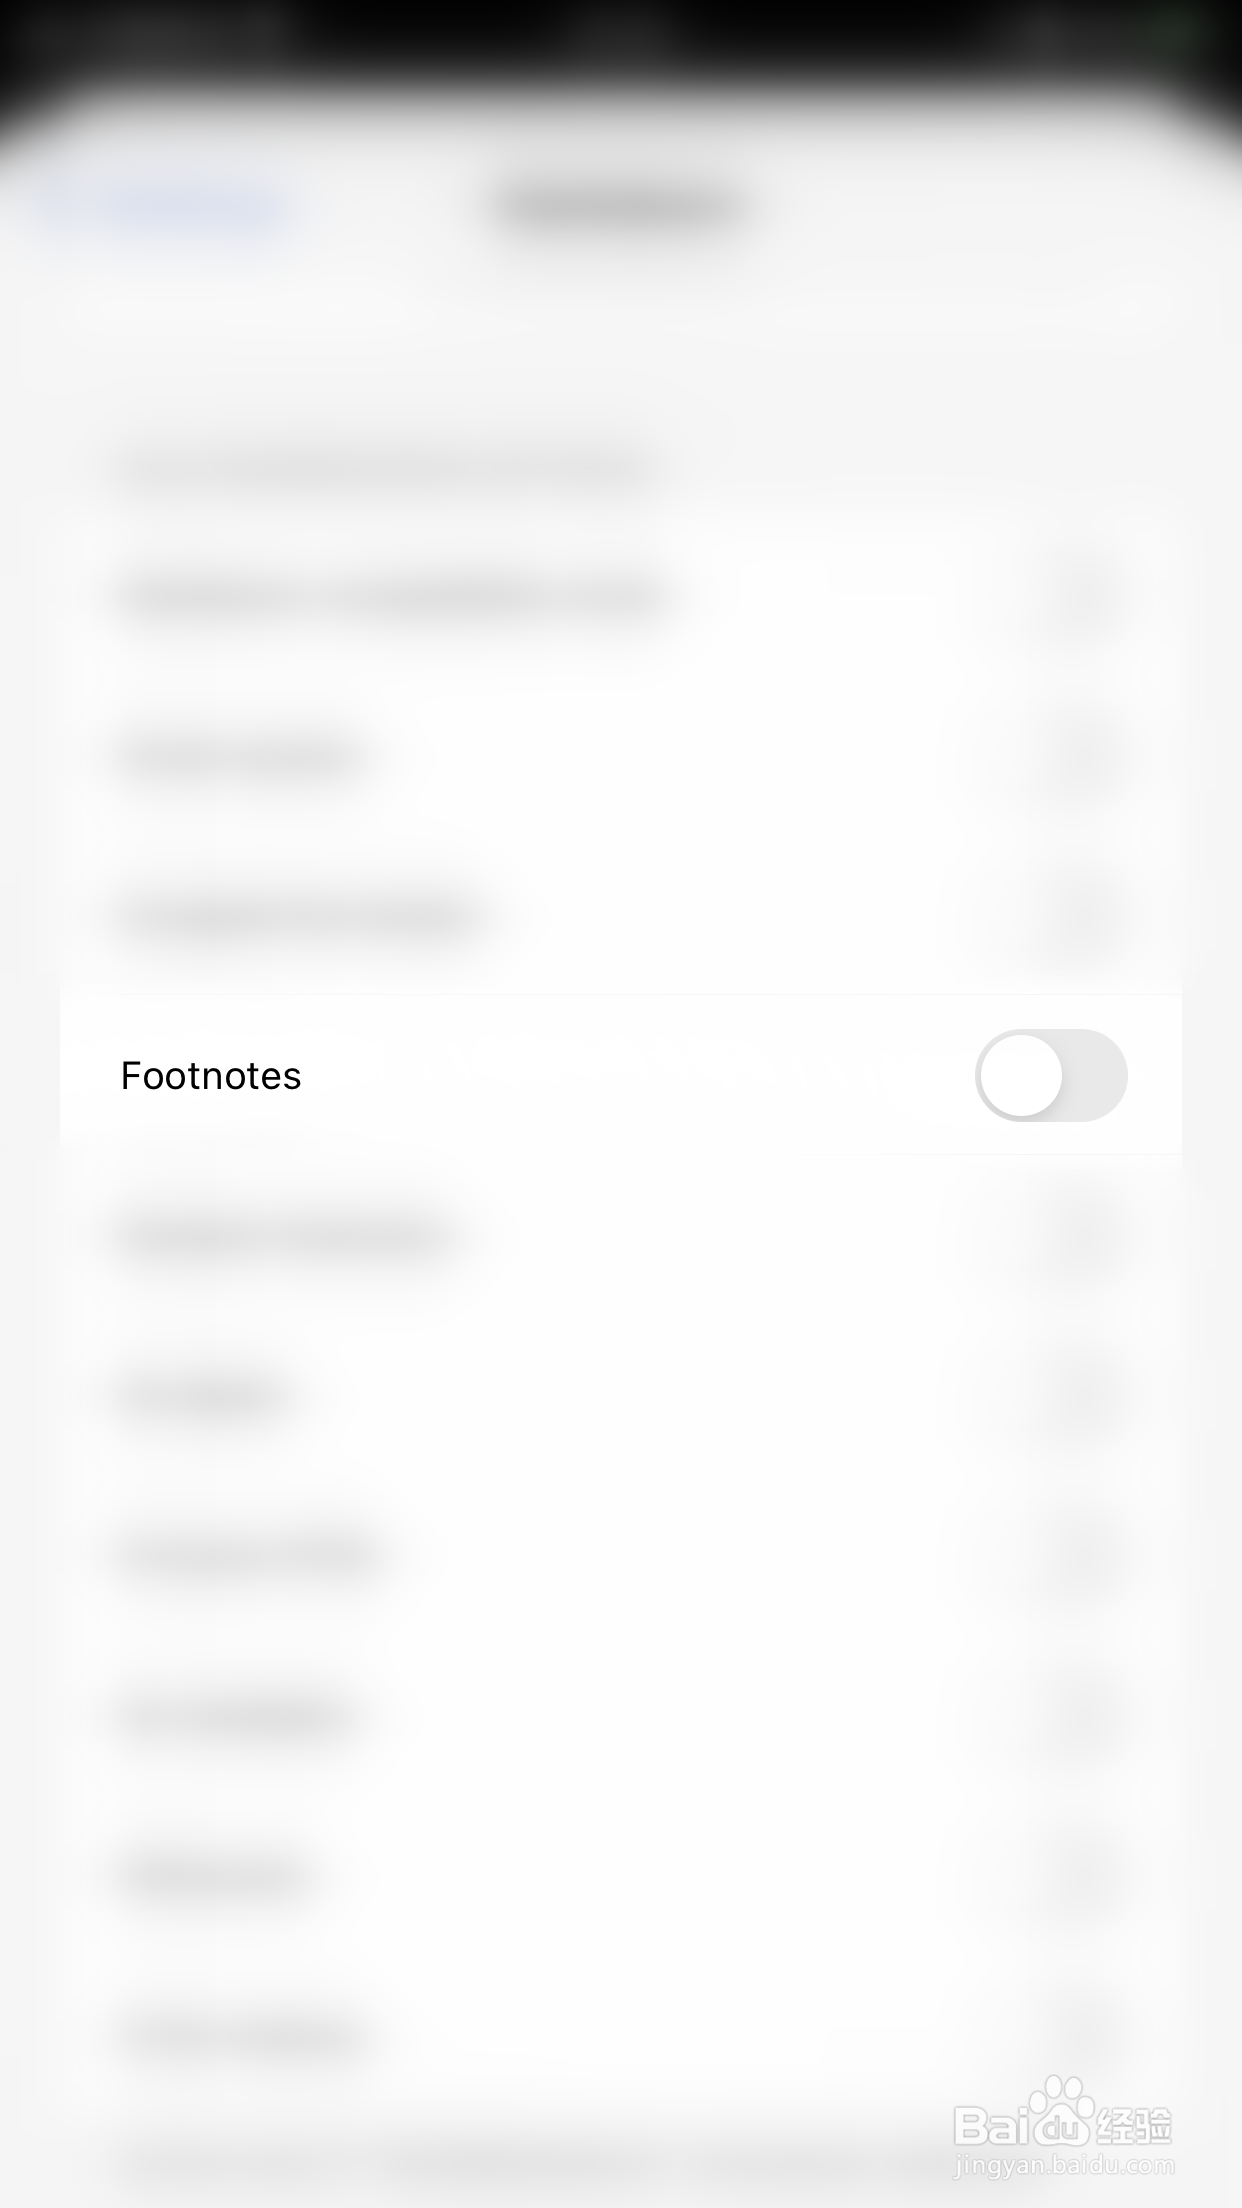The width and height of the screenshot is (1242, 2208).
Task: Toggle the switch two rows above Footnotes
Action: (x=1077, y=757)
